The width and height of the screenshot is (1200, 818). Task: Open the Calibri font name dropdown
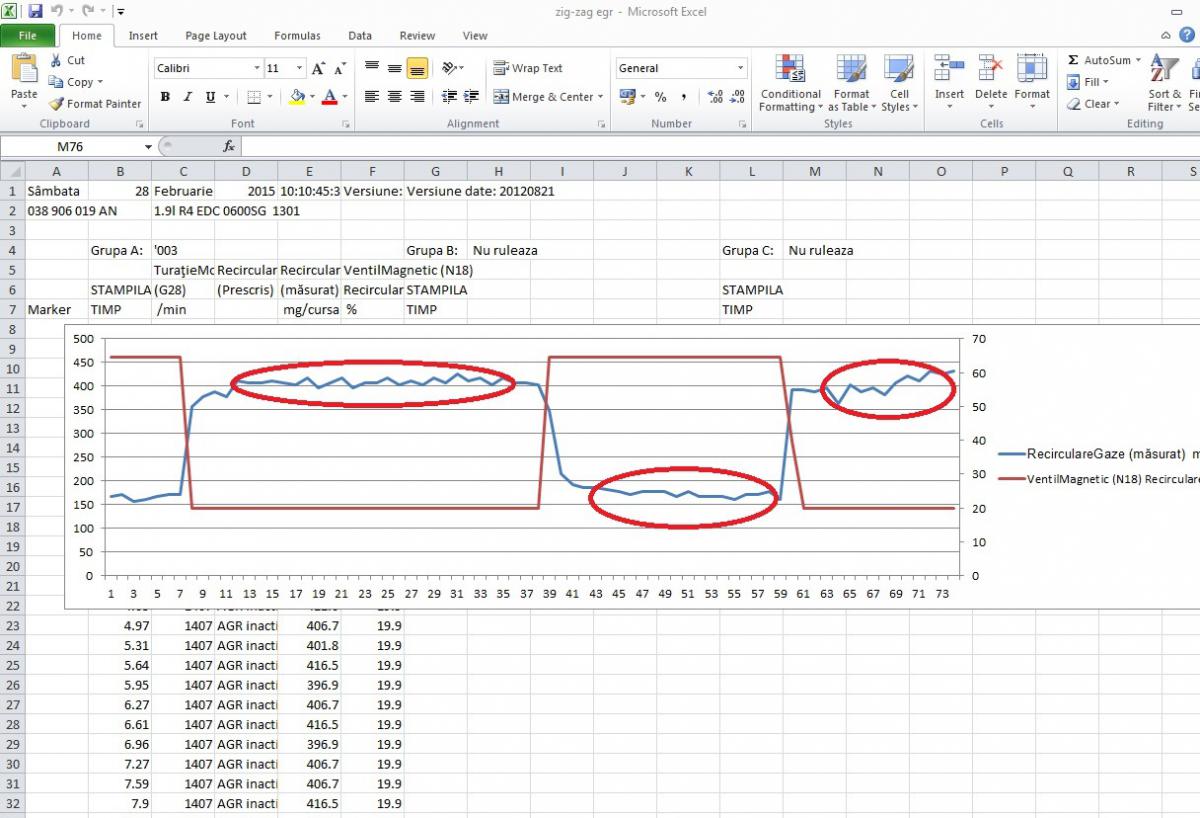[256, 69]
